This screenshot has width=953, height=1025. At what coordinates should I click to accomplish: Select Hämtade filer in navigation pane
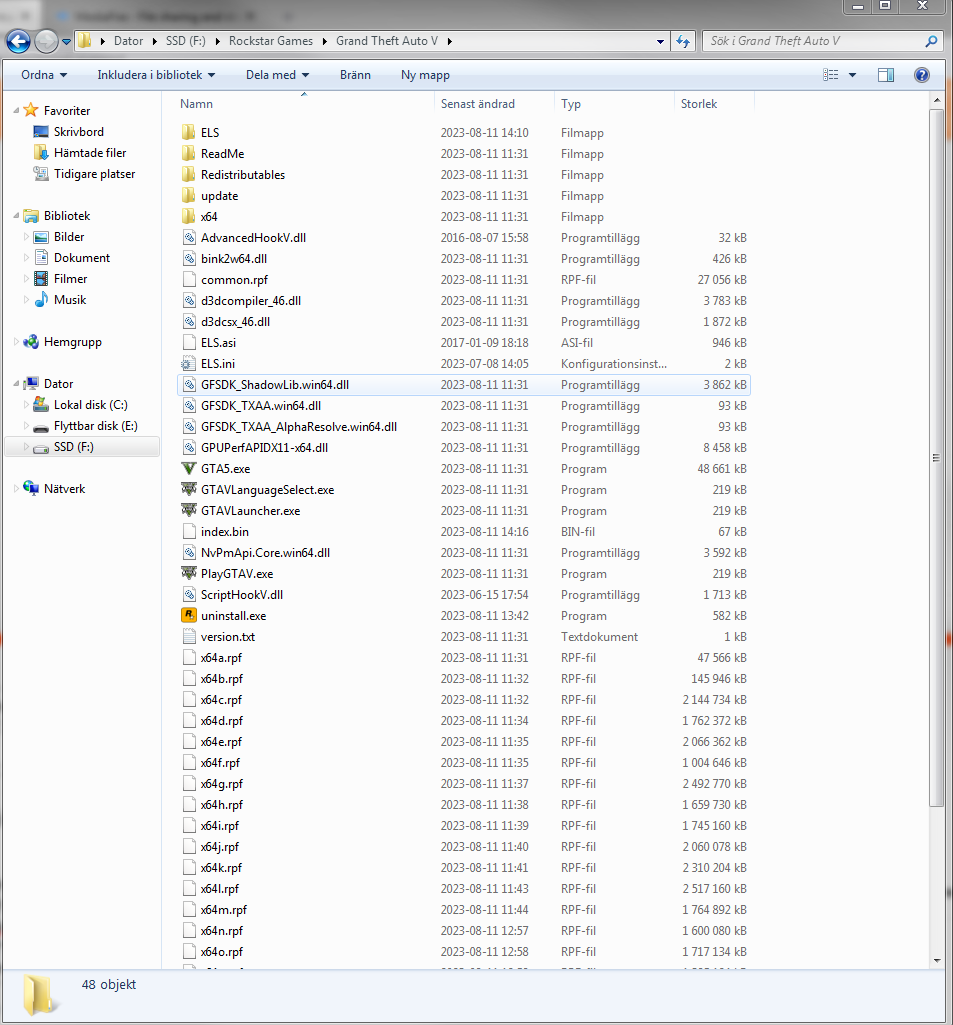(90, 152)
